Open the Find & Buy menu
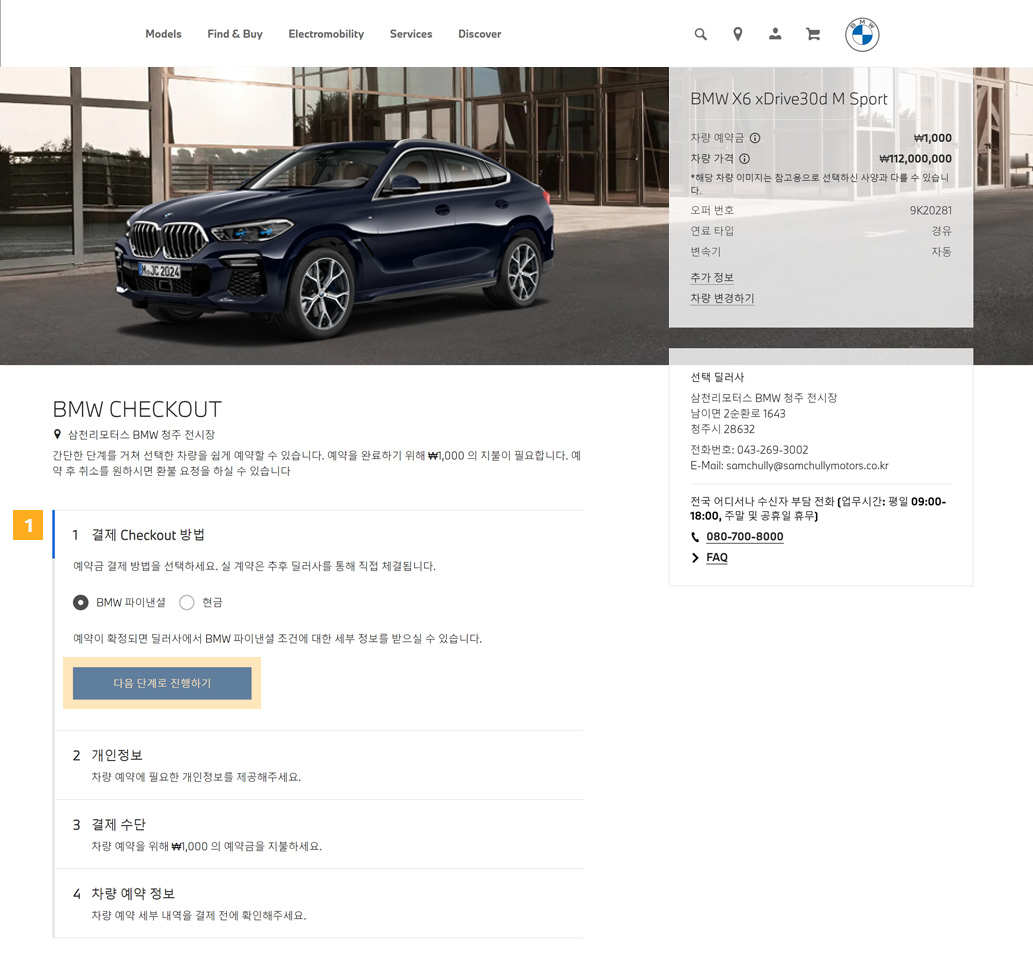The height and width of the screenshot is (965, 1033). pos(234,33)
